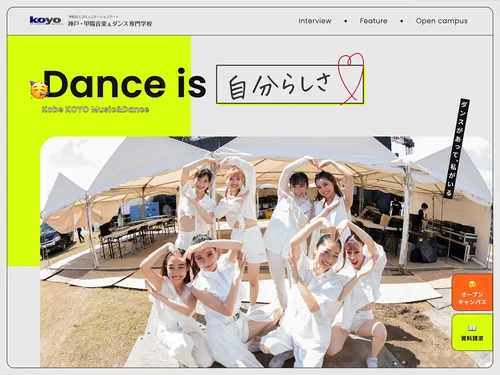Click the emoji icon on オープンキャンパス button
Screen dimensions: 500x375
472,284
